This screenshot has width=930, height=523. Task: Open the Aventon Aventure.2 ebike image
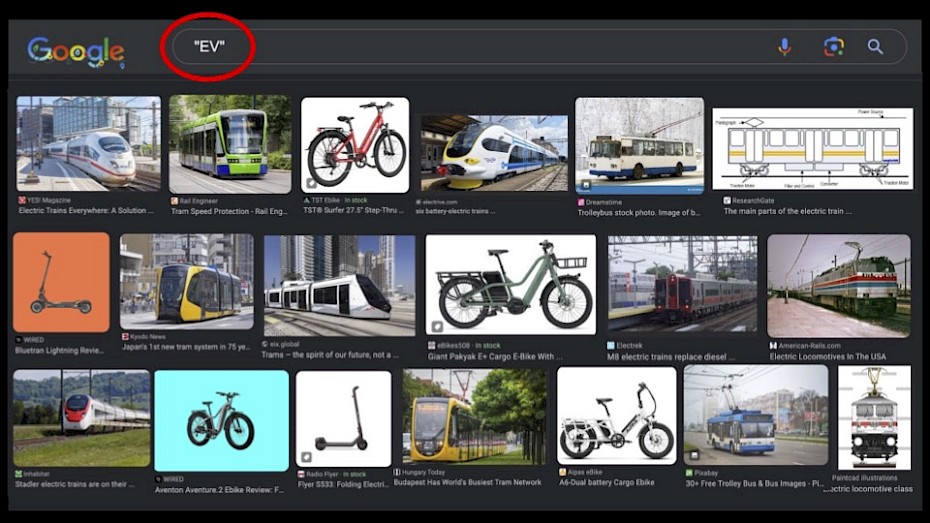pyautogui.click(x=221, y=420)
